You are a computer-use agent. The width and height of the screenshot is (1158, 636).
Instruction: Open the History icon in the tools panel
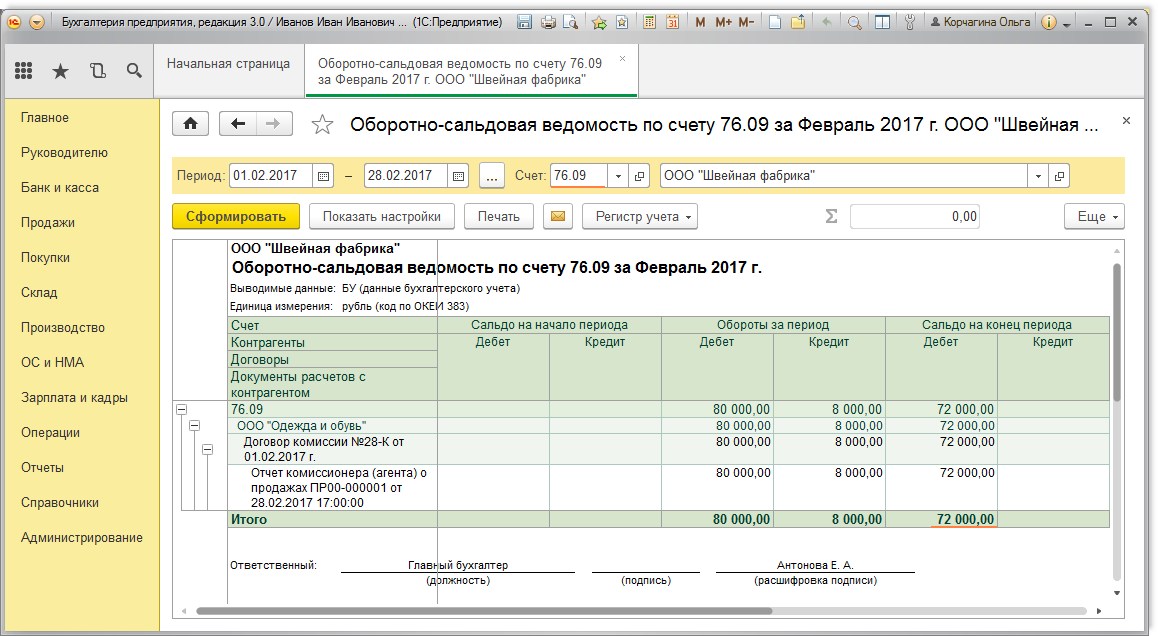tap(97, 70)
